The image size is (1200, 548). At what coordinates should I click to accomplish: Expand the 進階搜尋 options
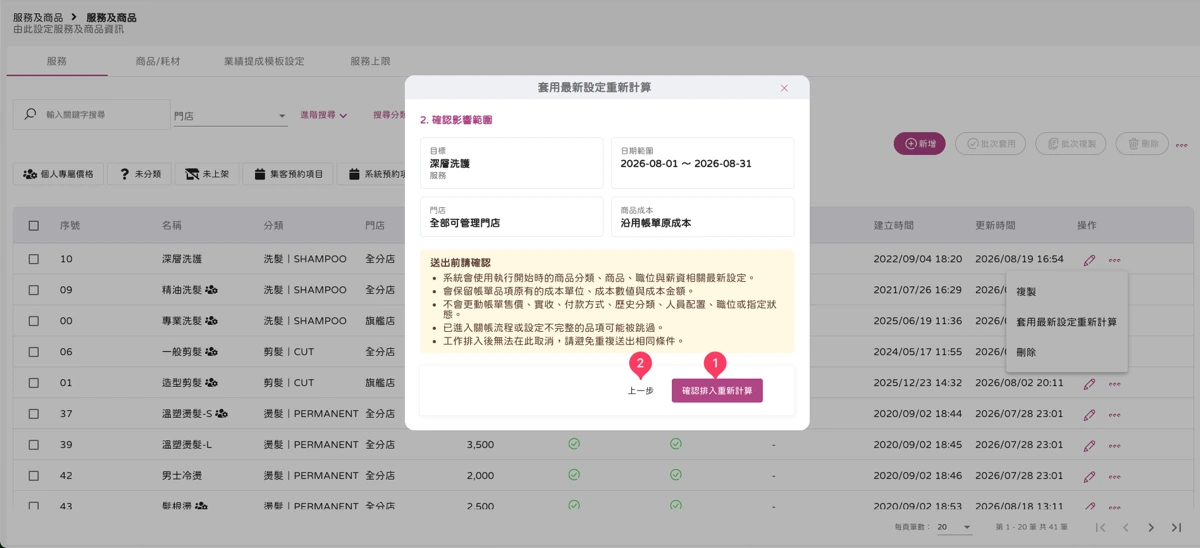pos(324,115)
